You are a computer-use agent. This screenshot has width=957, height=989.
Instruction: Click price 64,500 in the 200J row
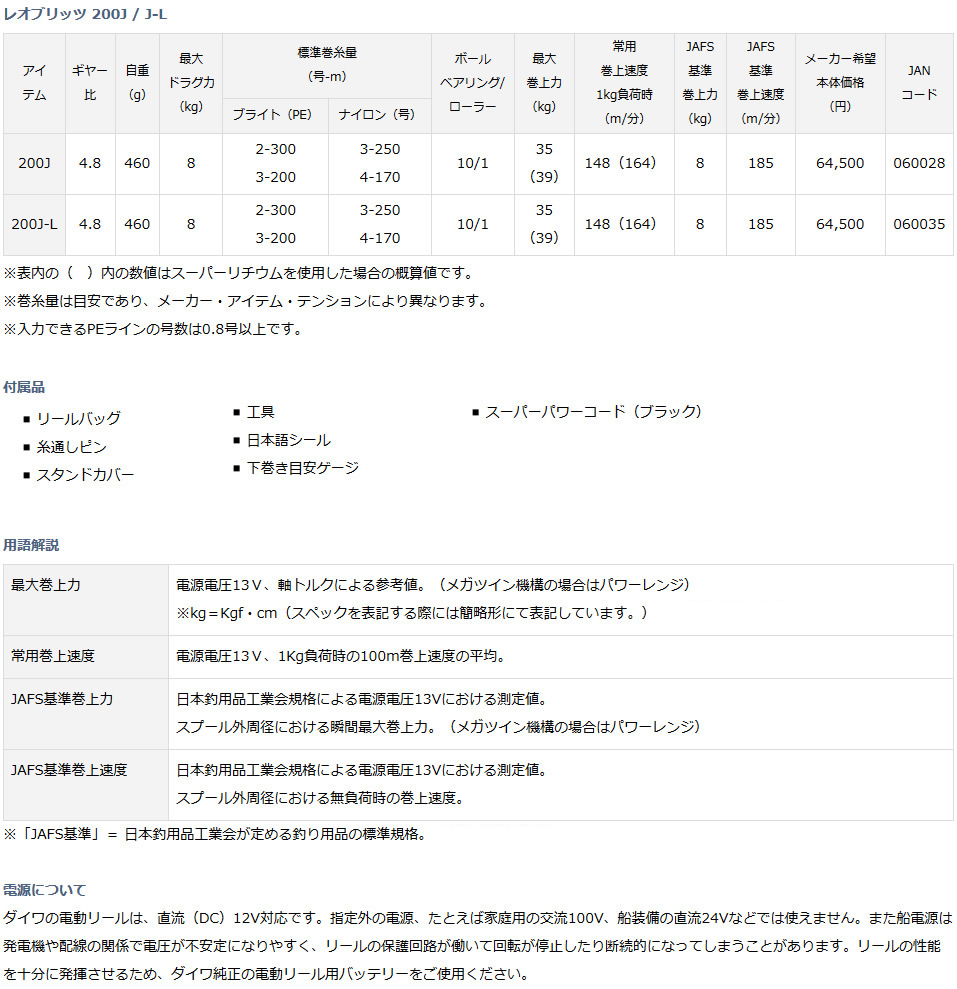840,163
